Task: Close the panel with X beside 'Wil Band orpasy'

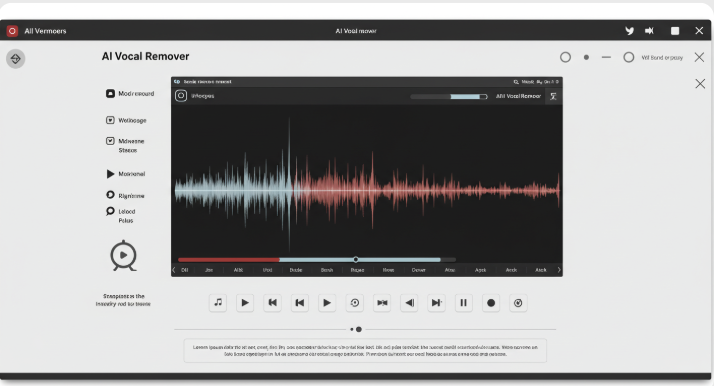Action: [699, 57]
